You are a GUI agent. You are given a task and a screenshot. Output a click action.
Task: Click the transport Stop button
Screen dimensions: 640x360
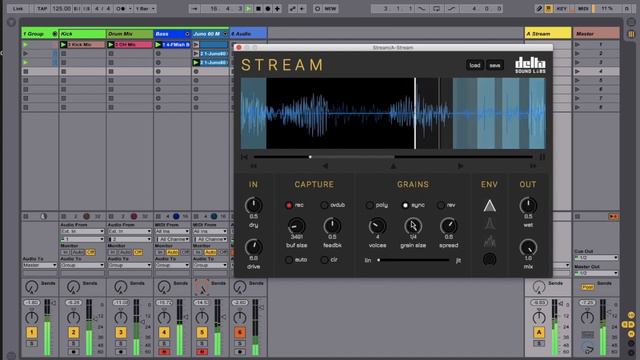click(x=258, y=9)
